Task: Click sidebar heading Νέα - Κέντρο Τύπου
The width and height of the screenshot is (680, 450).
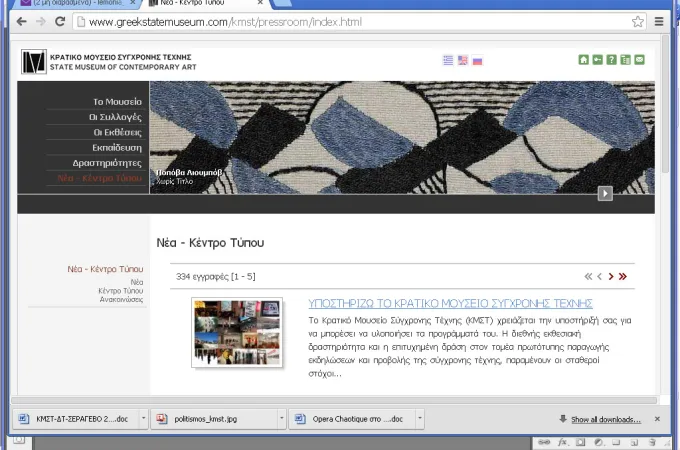Action: [x=105, y=269]
